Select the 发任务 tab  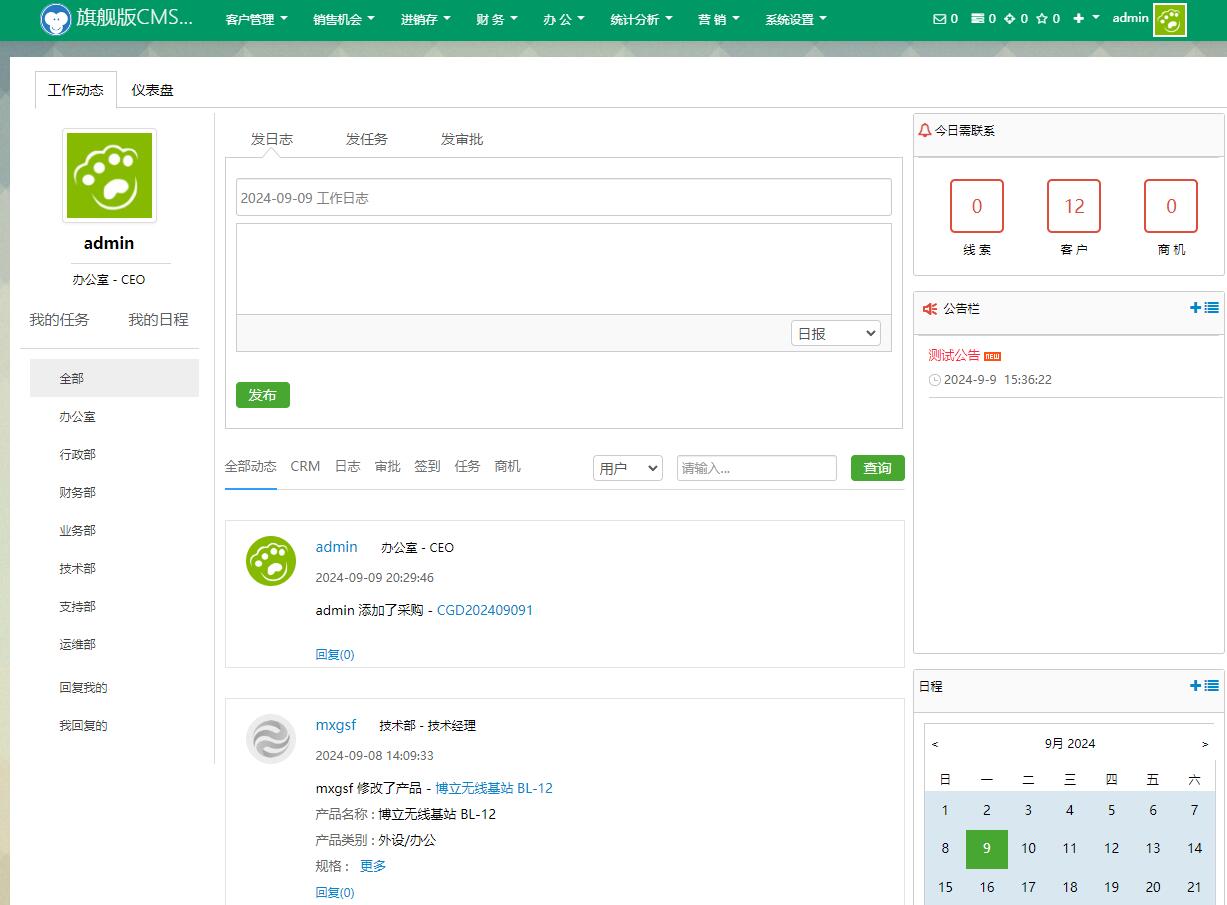[x=366, y=139]
